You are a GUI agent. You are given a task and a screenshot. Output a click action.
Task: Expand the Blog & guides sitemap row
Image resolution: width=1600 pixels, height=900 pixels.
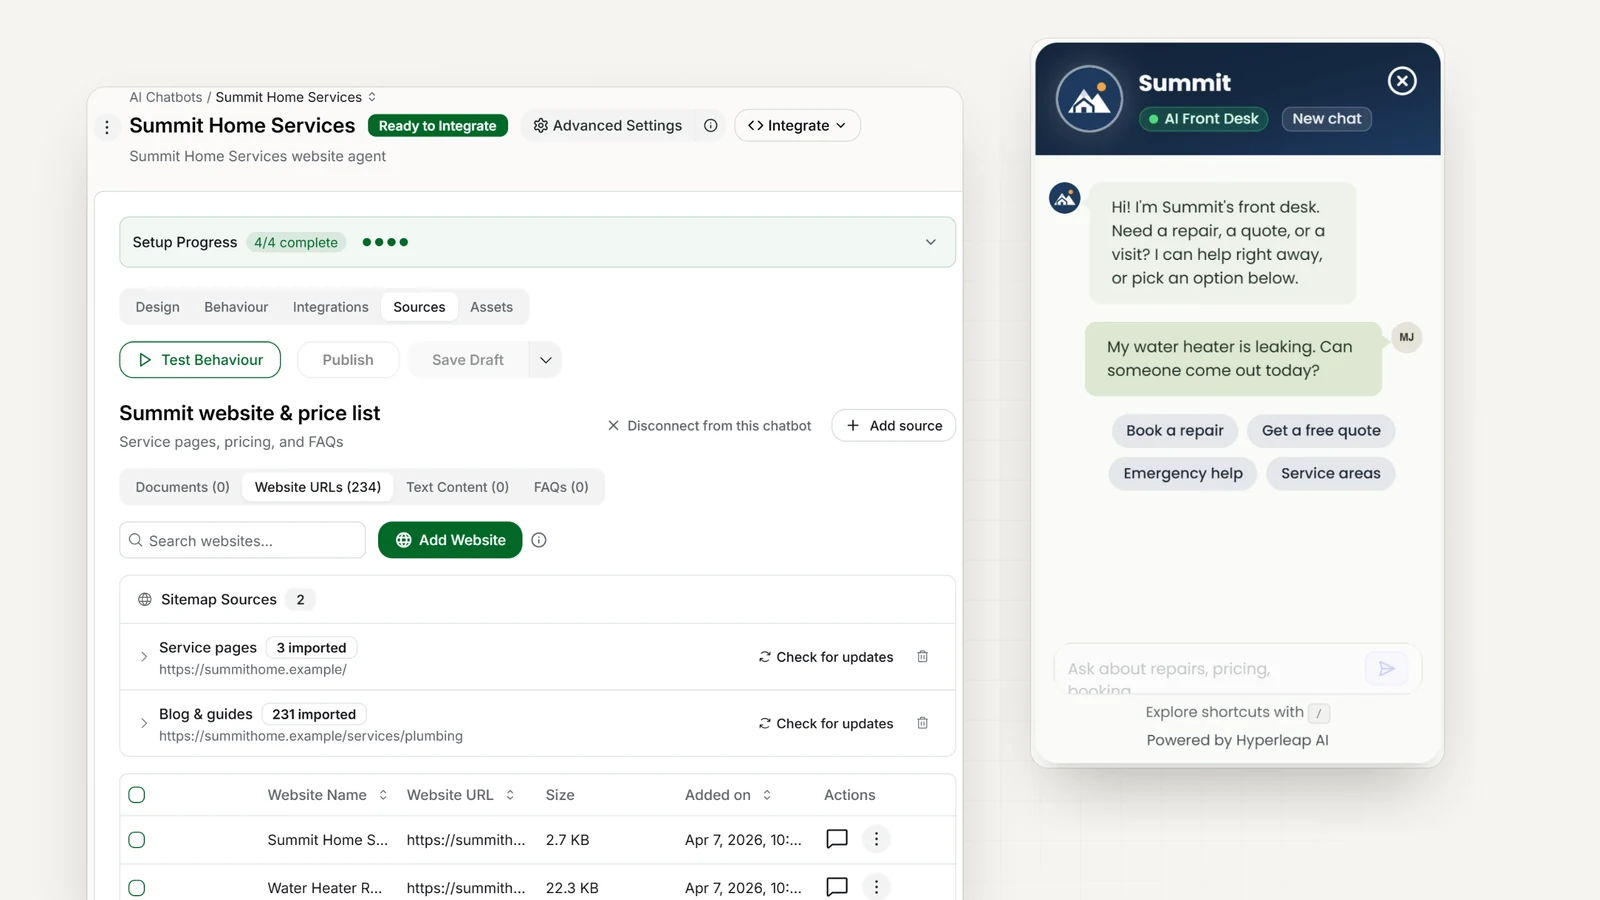click(x=144, y=723)
